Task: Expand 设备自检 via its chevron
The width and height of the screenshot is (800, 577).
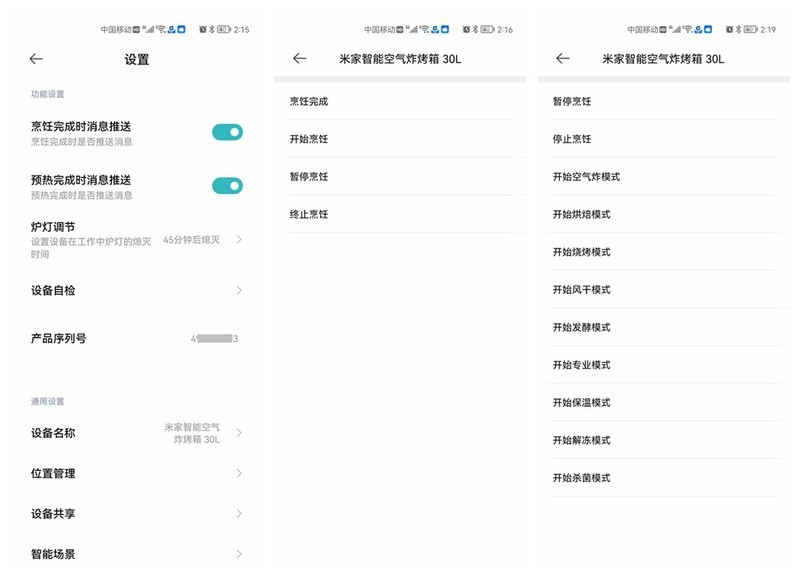Action: click(238, 292)
